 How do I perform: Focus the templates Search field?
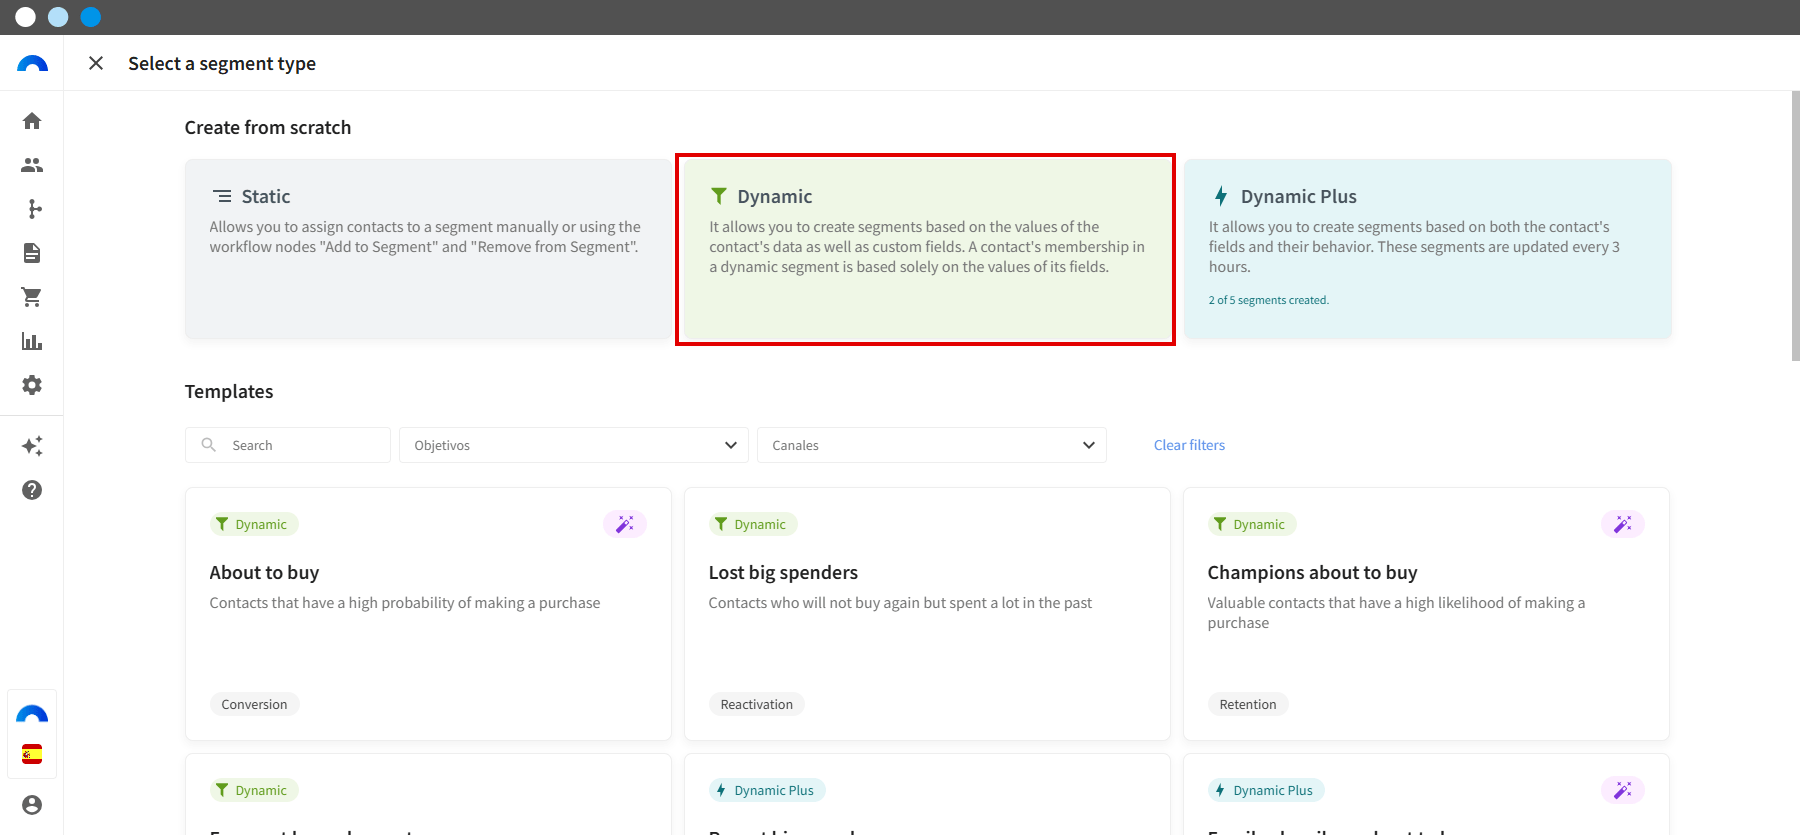point(288,445)
